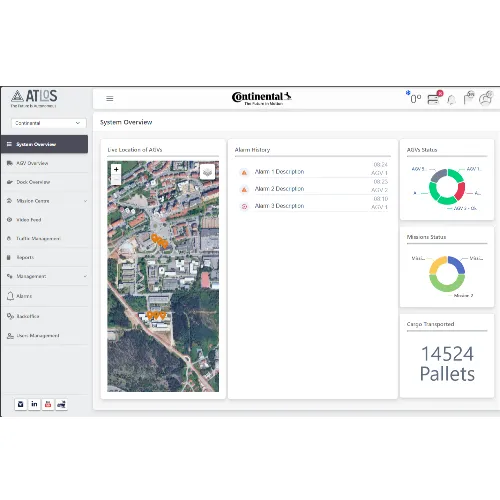The height and width of the screenshot is (500, 500).
Task: Click the 14524 Pallets cargo figure
Action: pos(447,364)
